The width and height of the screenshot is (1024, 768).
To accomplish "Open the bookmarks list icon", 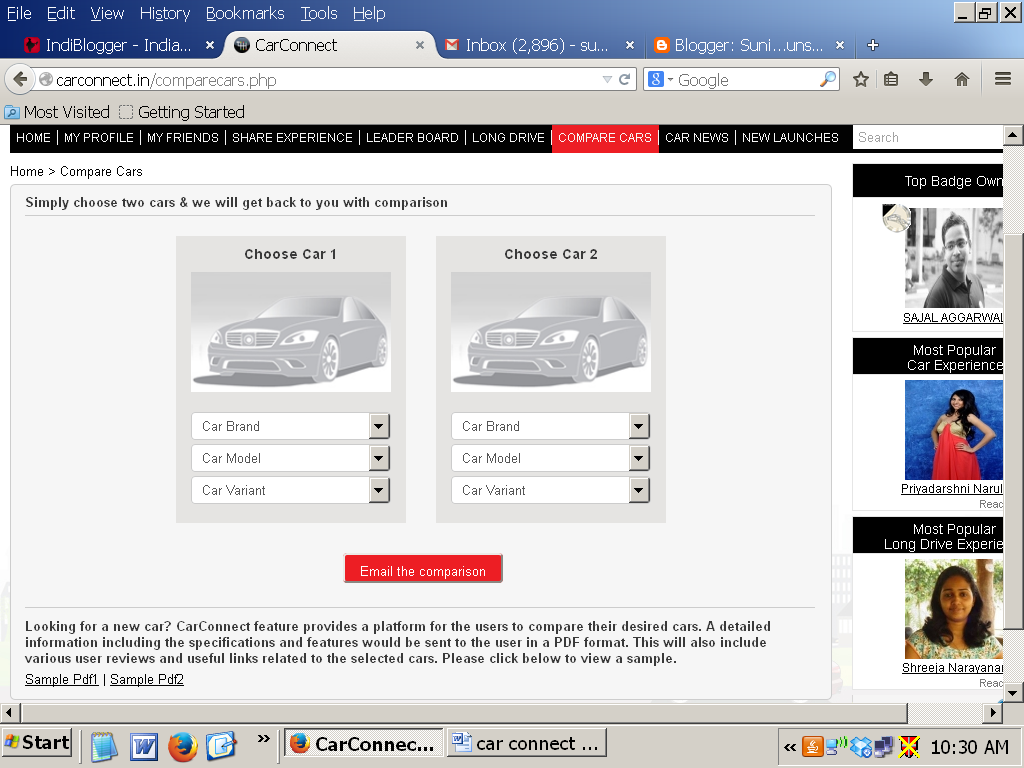I will coord(891,80).
